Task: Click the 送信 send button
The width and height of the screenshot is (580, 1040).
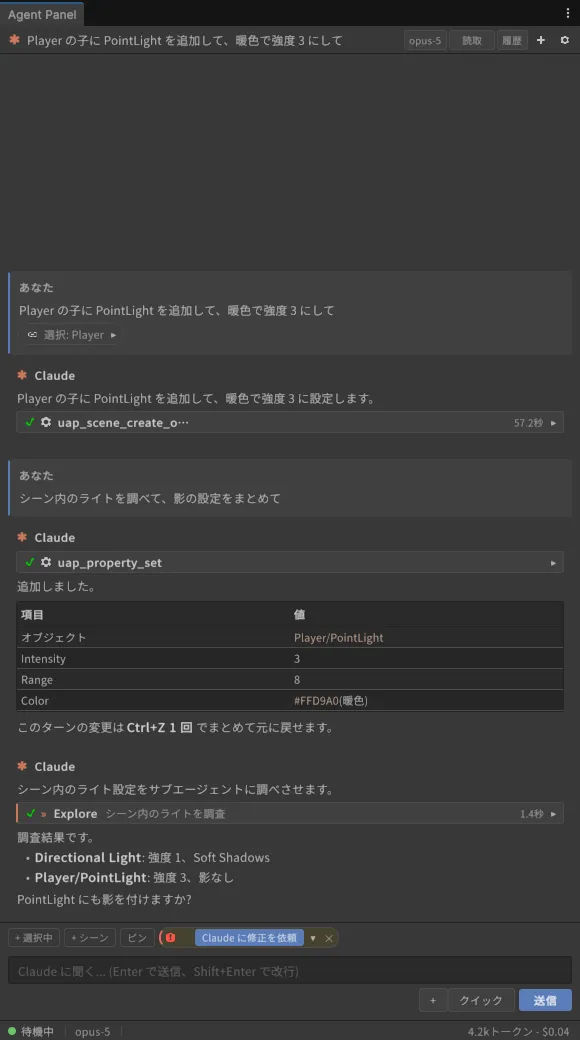Action: [x=545, y=1000]
